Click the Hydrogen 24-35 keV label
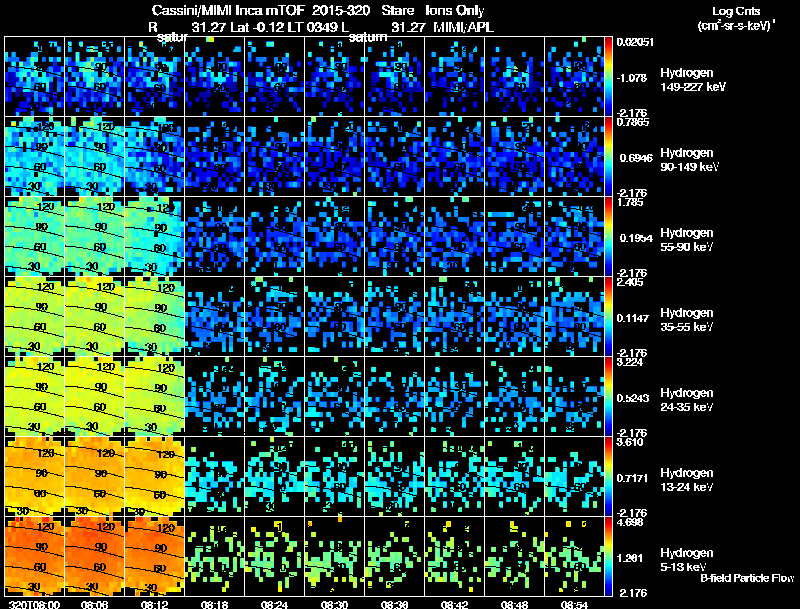800x609 pixels. [x=686, y=400]
